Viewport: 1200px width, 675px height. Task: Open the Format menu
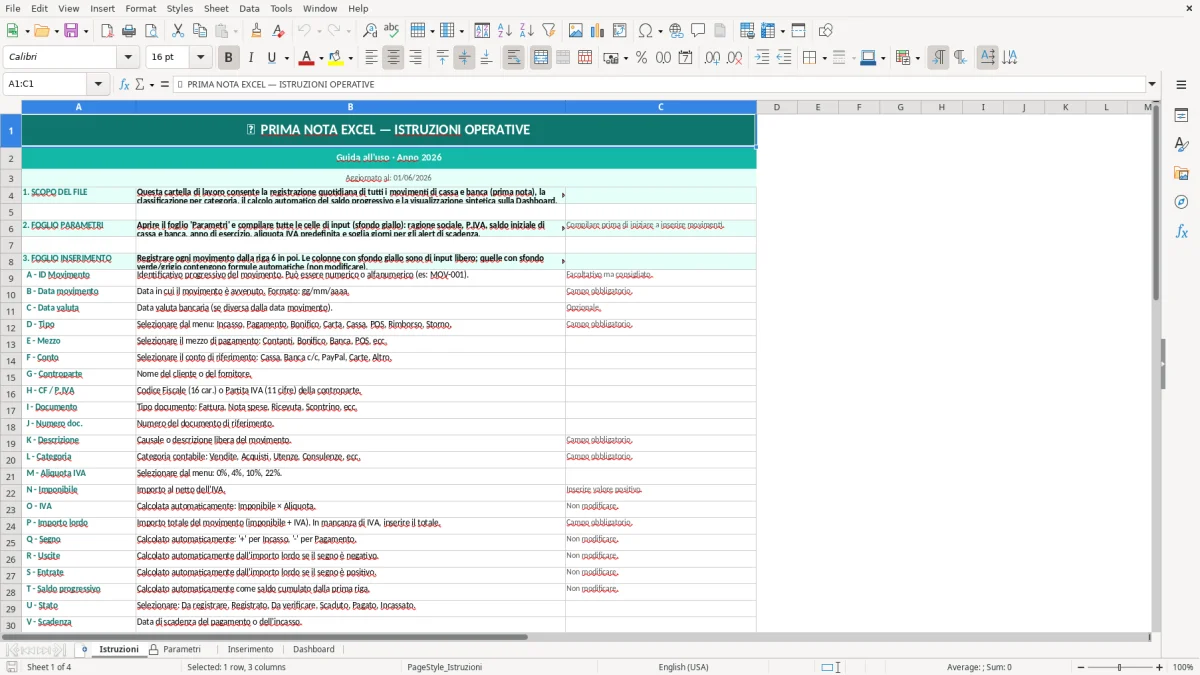pos(140,8)
